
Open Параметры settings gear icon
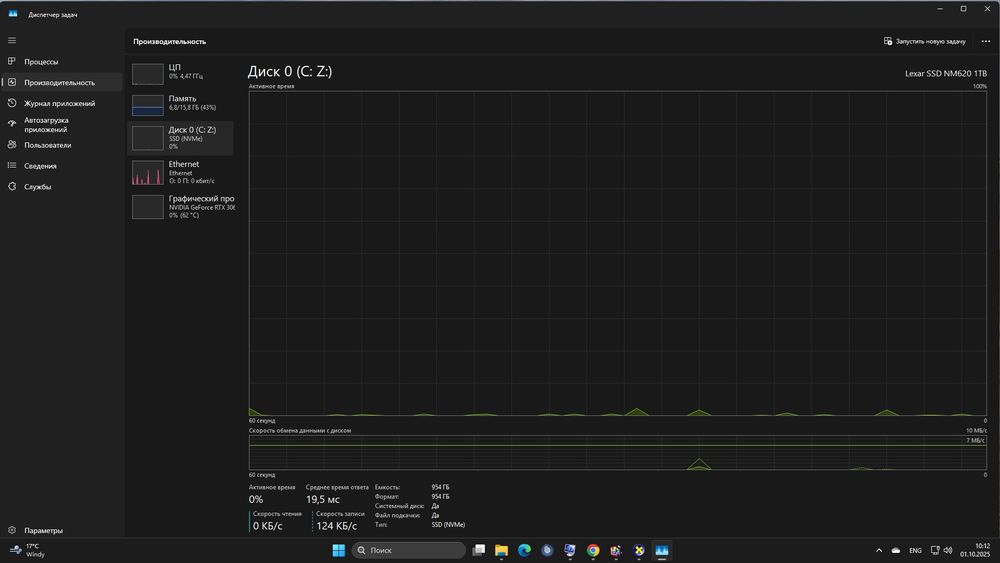point(11,530)
